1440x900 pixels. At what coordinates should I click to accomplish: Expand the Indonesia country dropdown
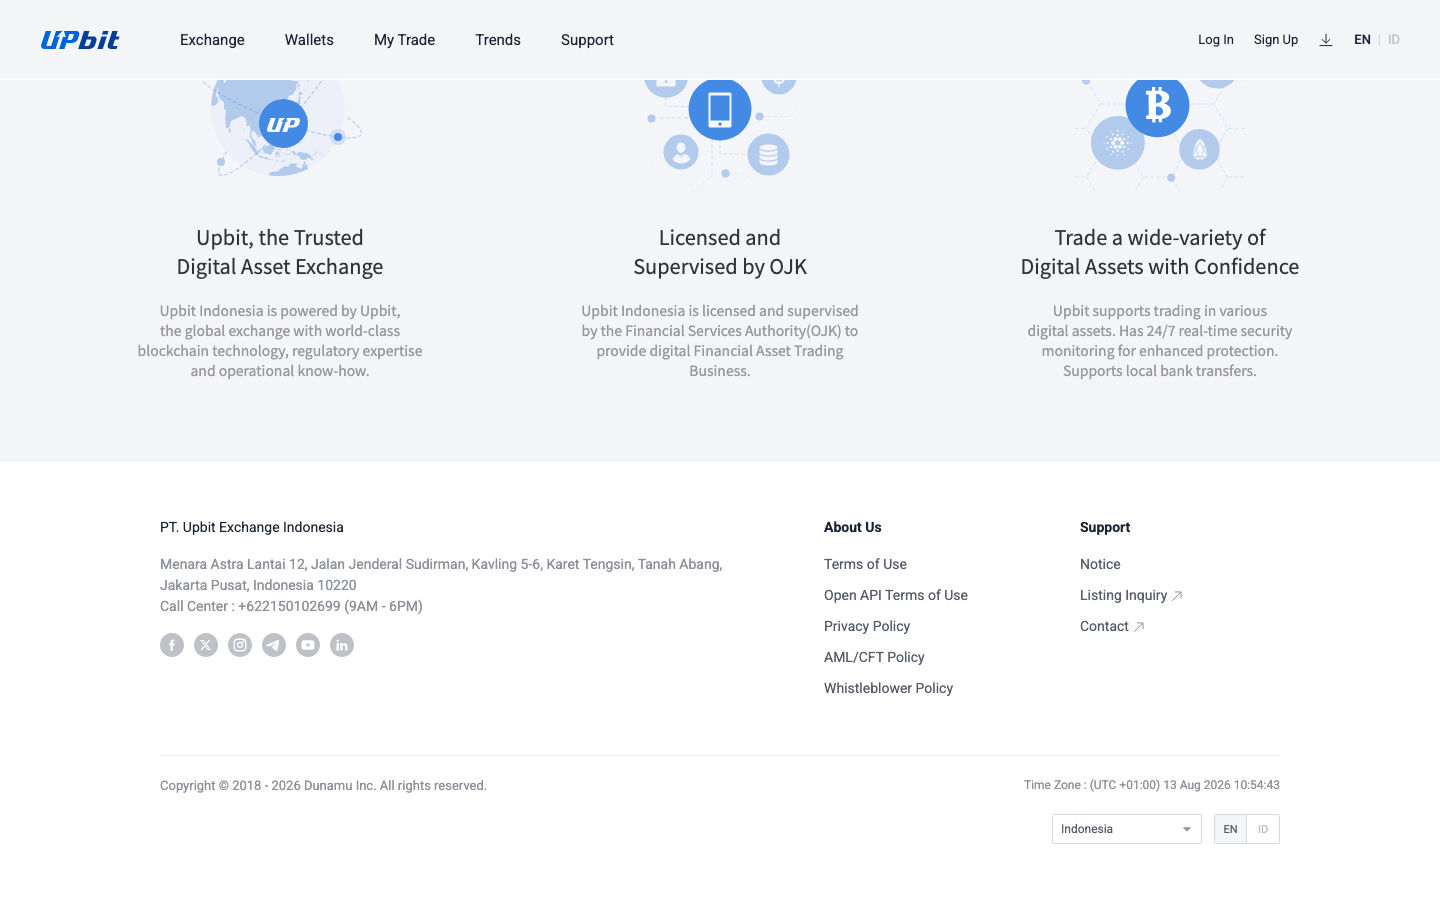pos(1127,829)
